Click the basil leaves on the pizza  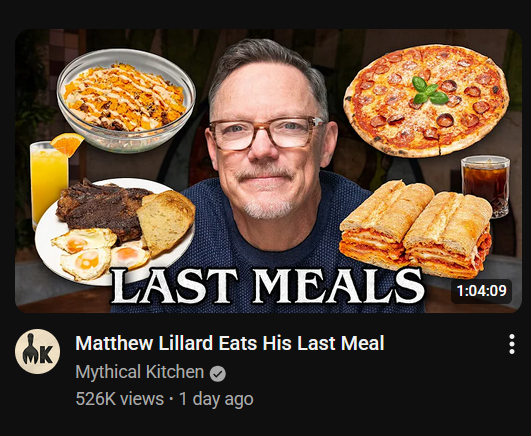pyautogui.click(x=428, y=90)
